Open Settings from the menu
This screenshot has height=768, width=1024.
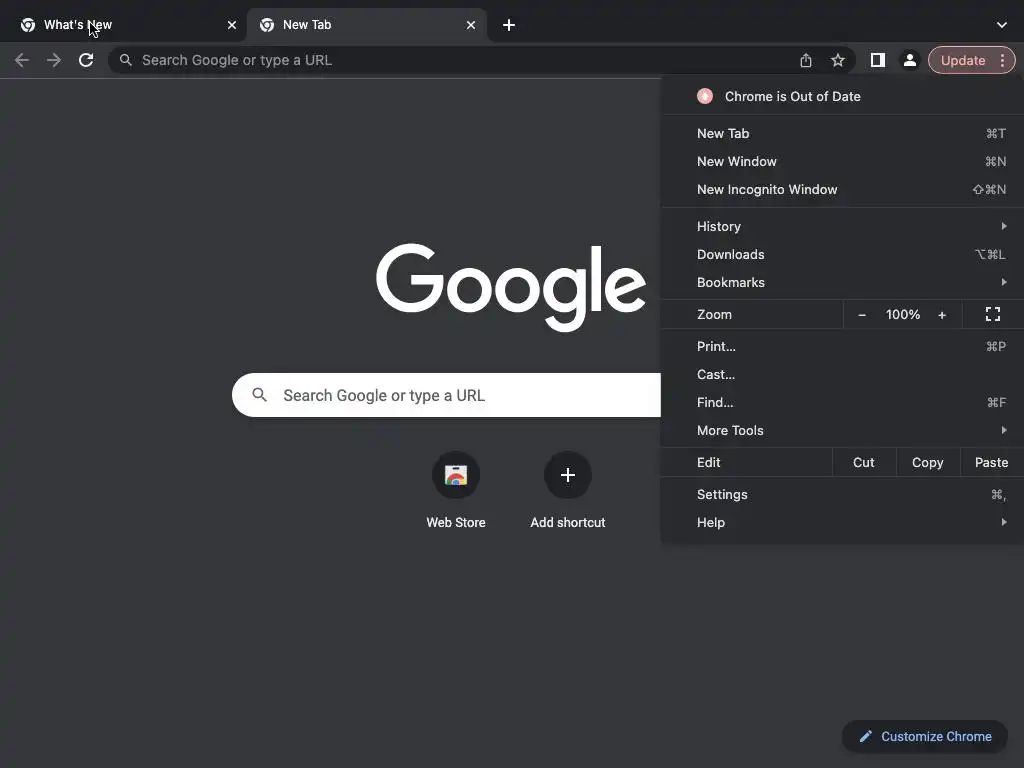[842, 494]
